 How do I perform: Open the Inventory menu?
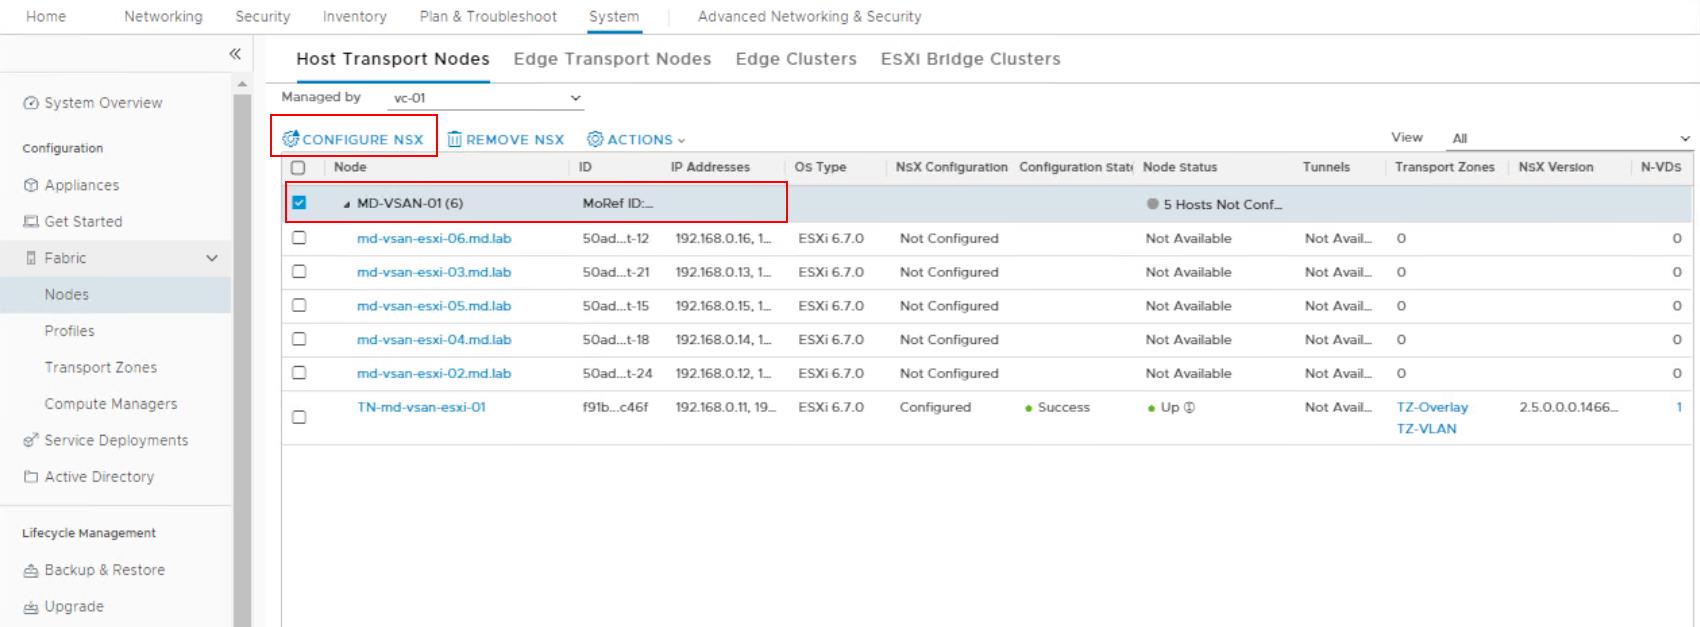(355, 17)
